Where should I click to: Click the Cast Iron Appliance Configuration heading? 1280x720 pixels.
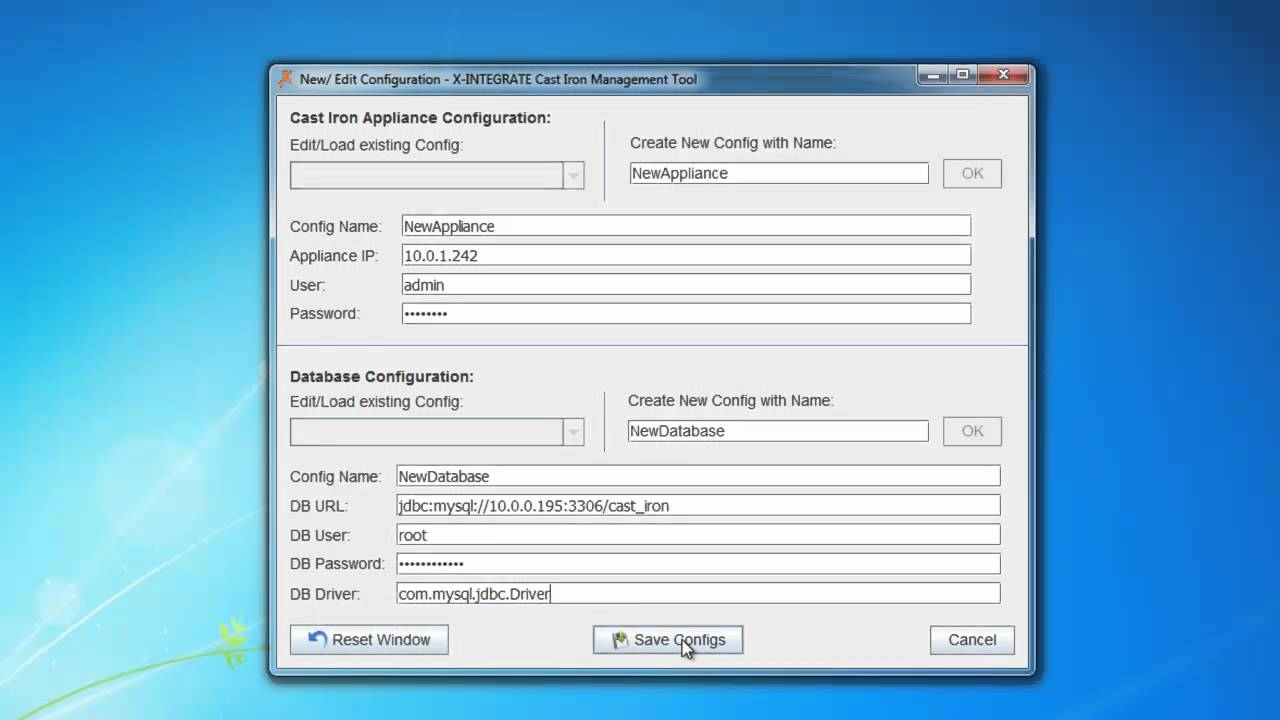point(420,117)
